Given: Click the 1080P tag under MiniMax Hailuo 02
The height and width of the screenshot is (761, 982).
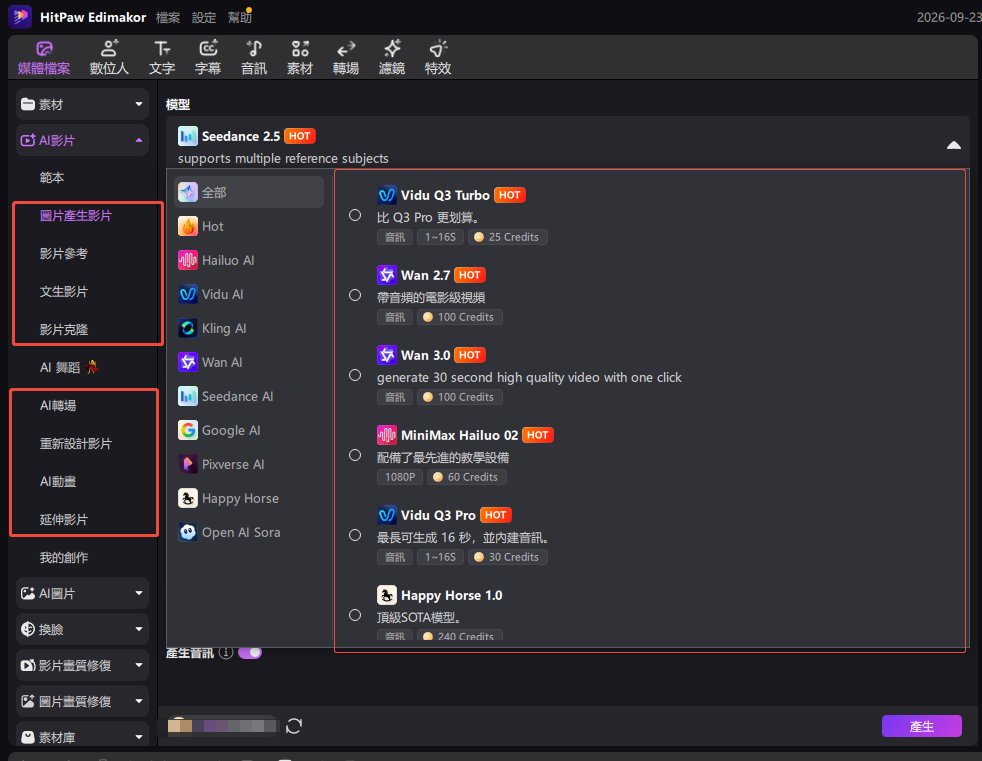Looking at the screenshot, I should (x=400, y=477).
